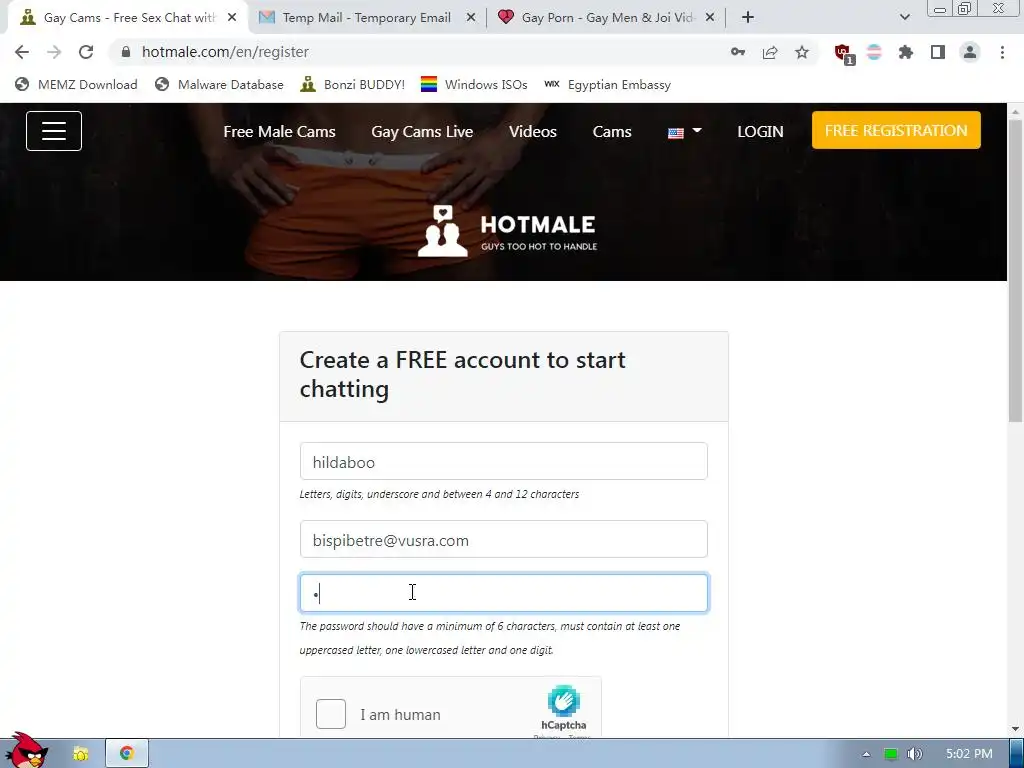Click the striped flag extension icon
Image resolution: width=1024 pixels, height=768 pixels.
874,52
